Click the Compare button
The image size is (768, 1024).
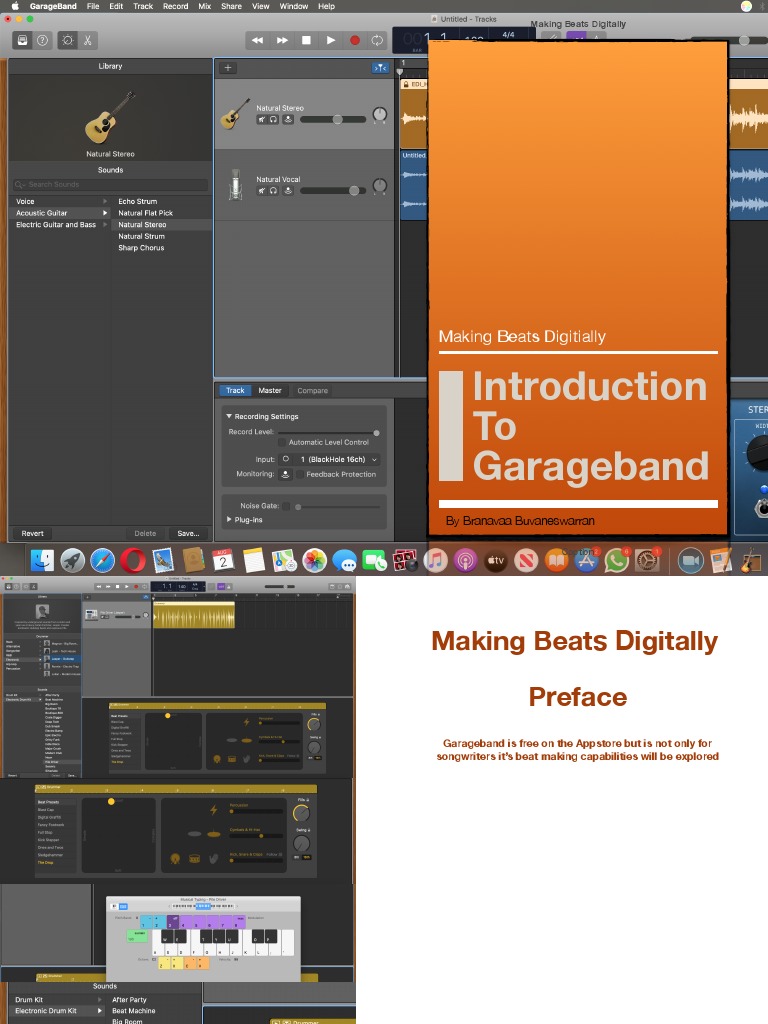point(313,391)
